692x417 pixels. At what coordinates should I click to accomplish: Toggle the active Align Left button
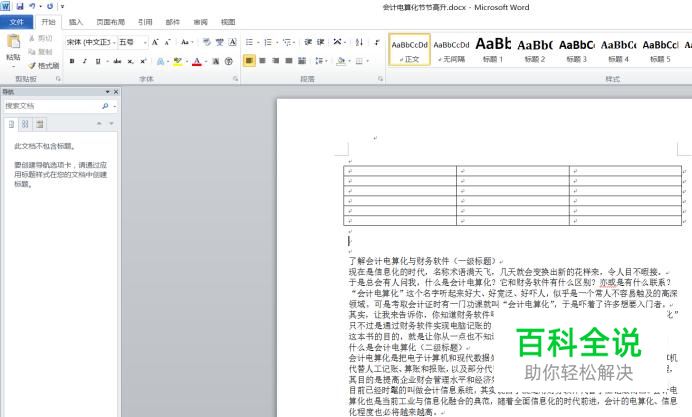[x=249, y=60]
